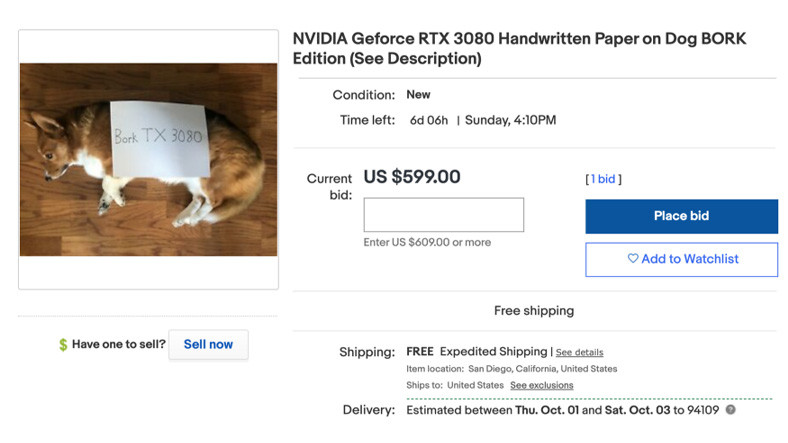Click into the bid amount input field
The height and width of the screenshot is (443, 788).
(443, 215)
